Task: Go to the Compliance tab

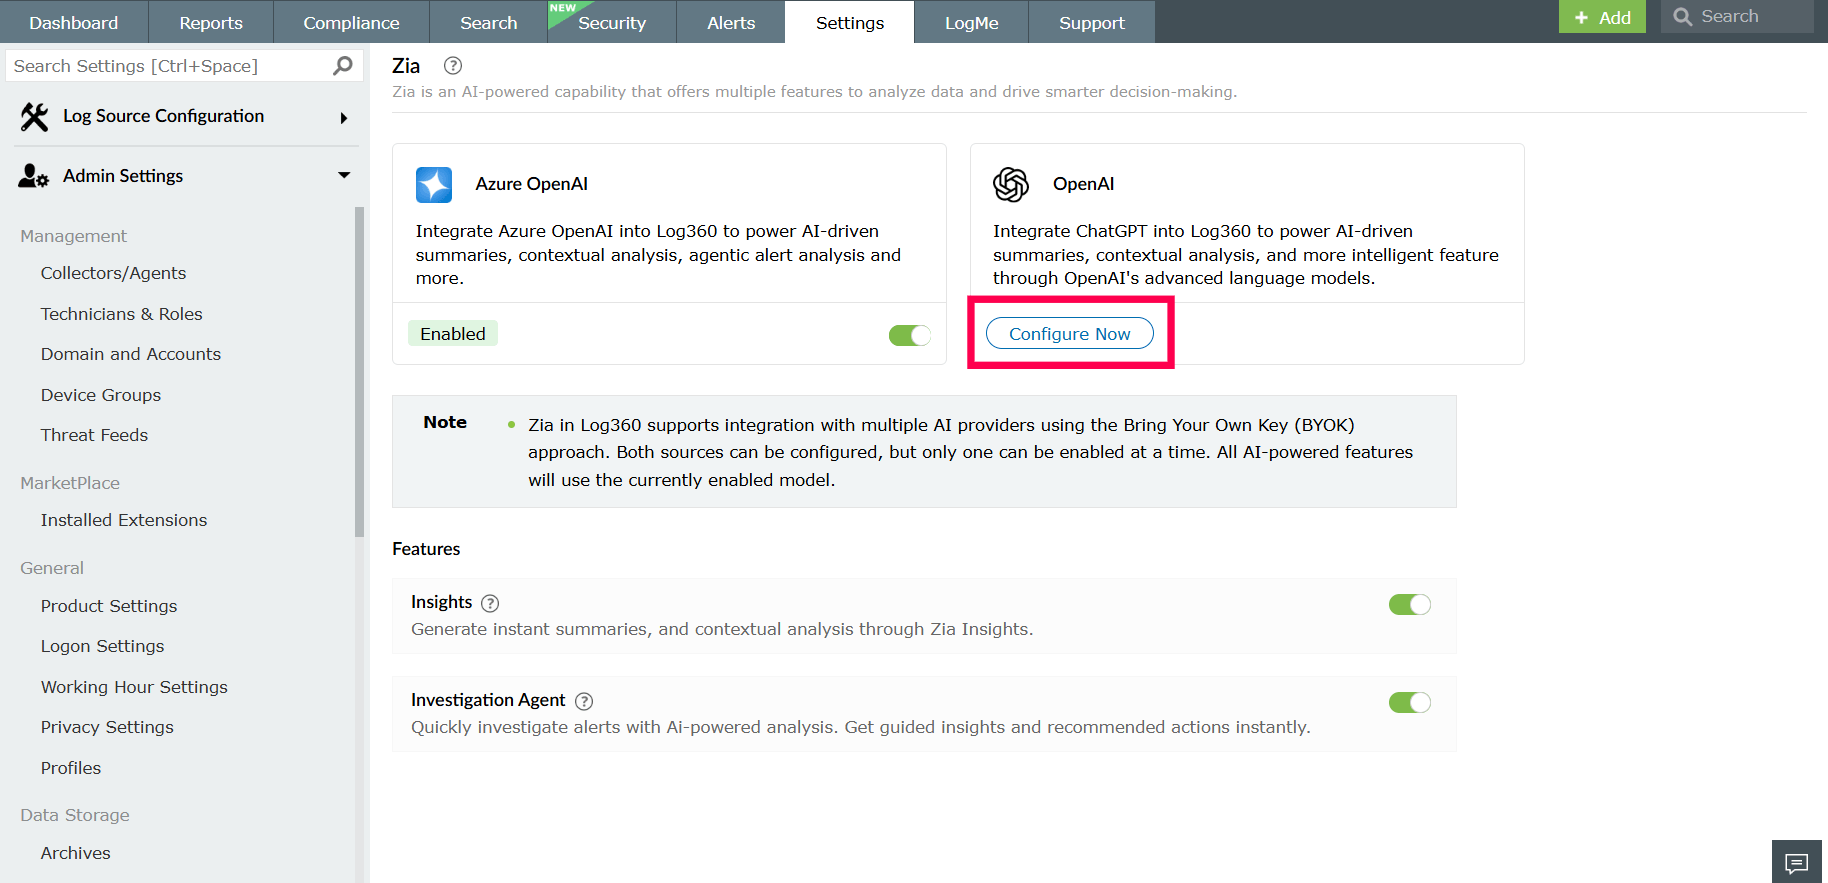Action: click(351, 22)
